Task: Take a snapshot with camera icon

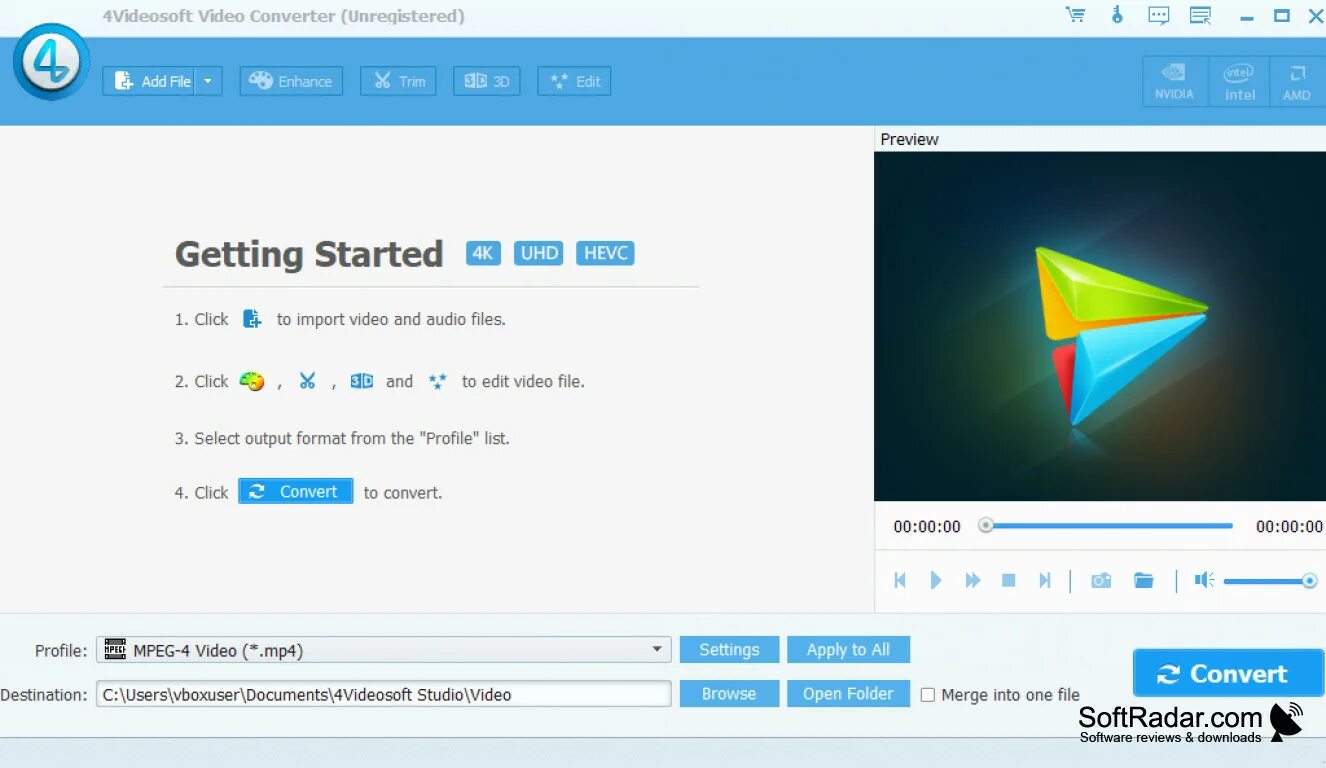Action: 1101,580
